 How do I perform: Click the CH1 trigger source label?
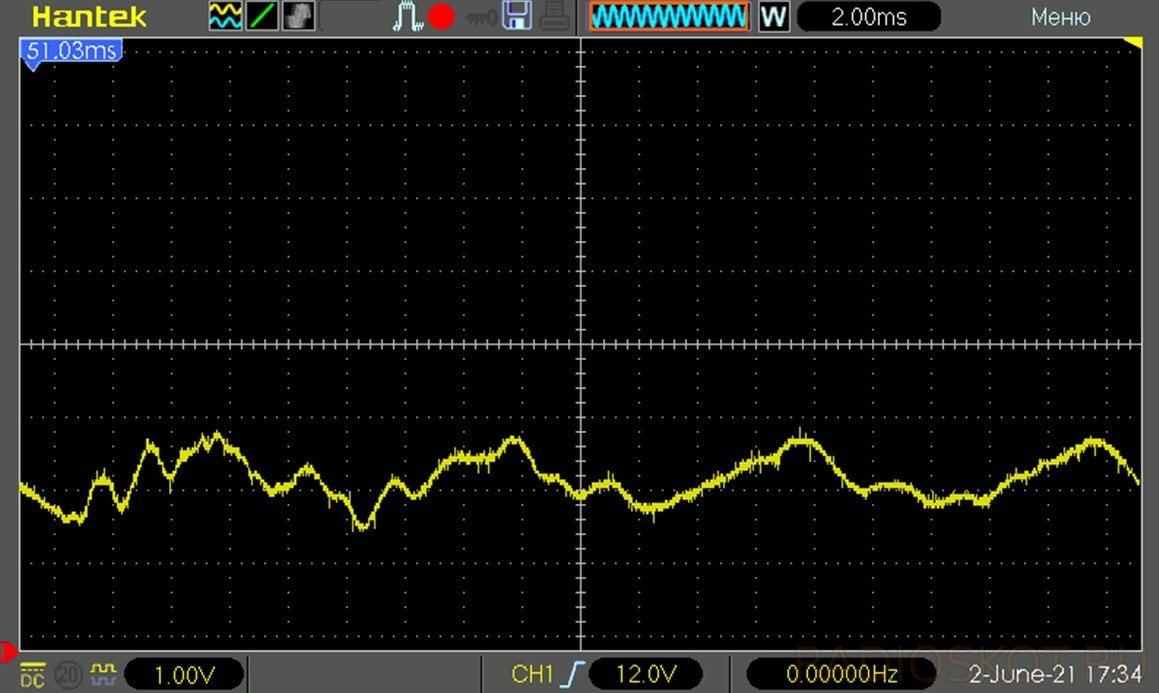(531, 675)
